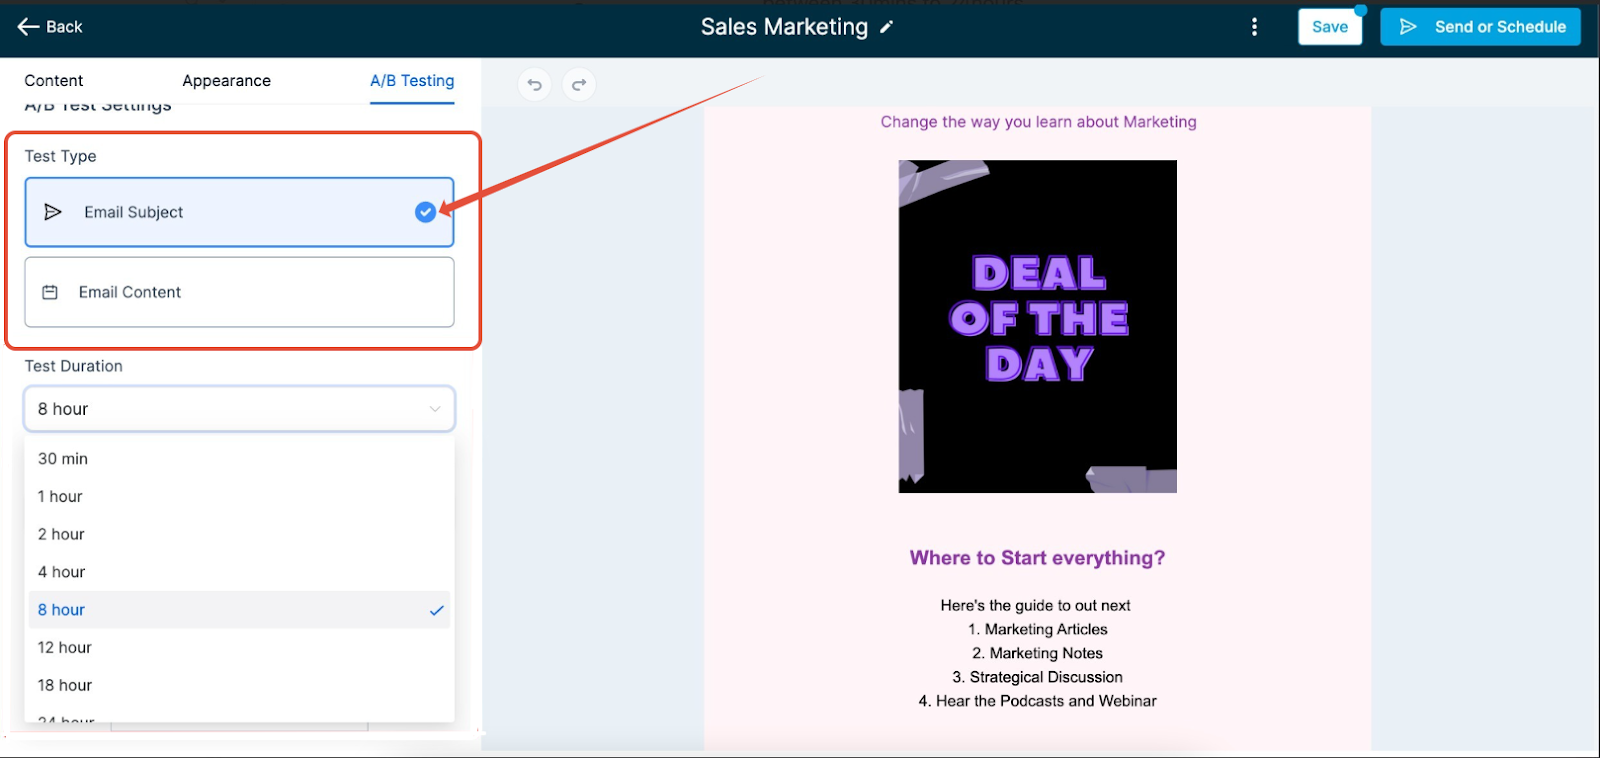Screen dimensions: 1600x758
Task: Click the back arrow icon
Action: coord(28,27)
